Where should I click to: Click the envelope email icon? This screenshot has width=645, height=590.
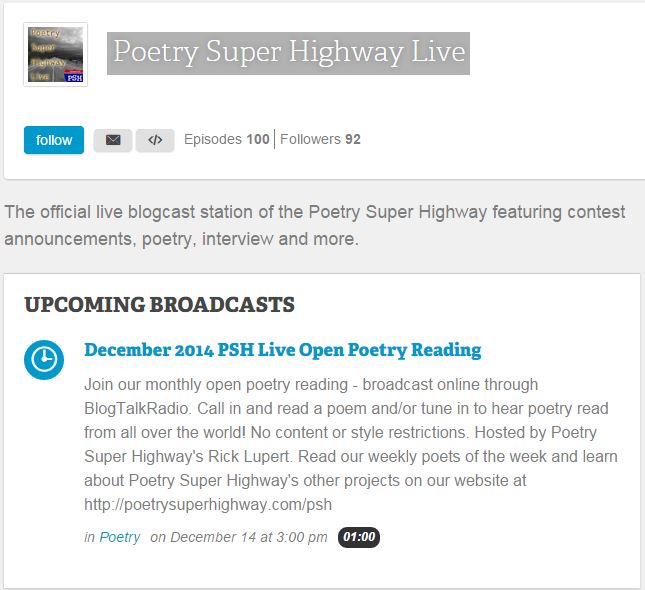click(112, 140)
